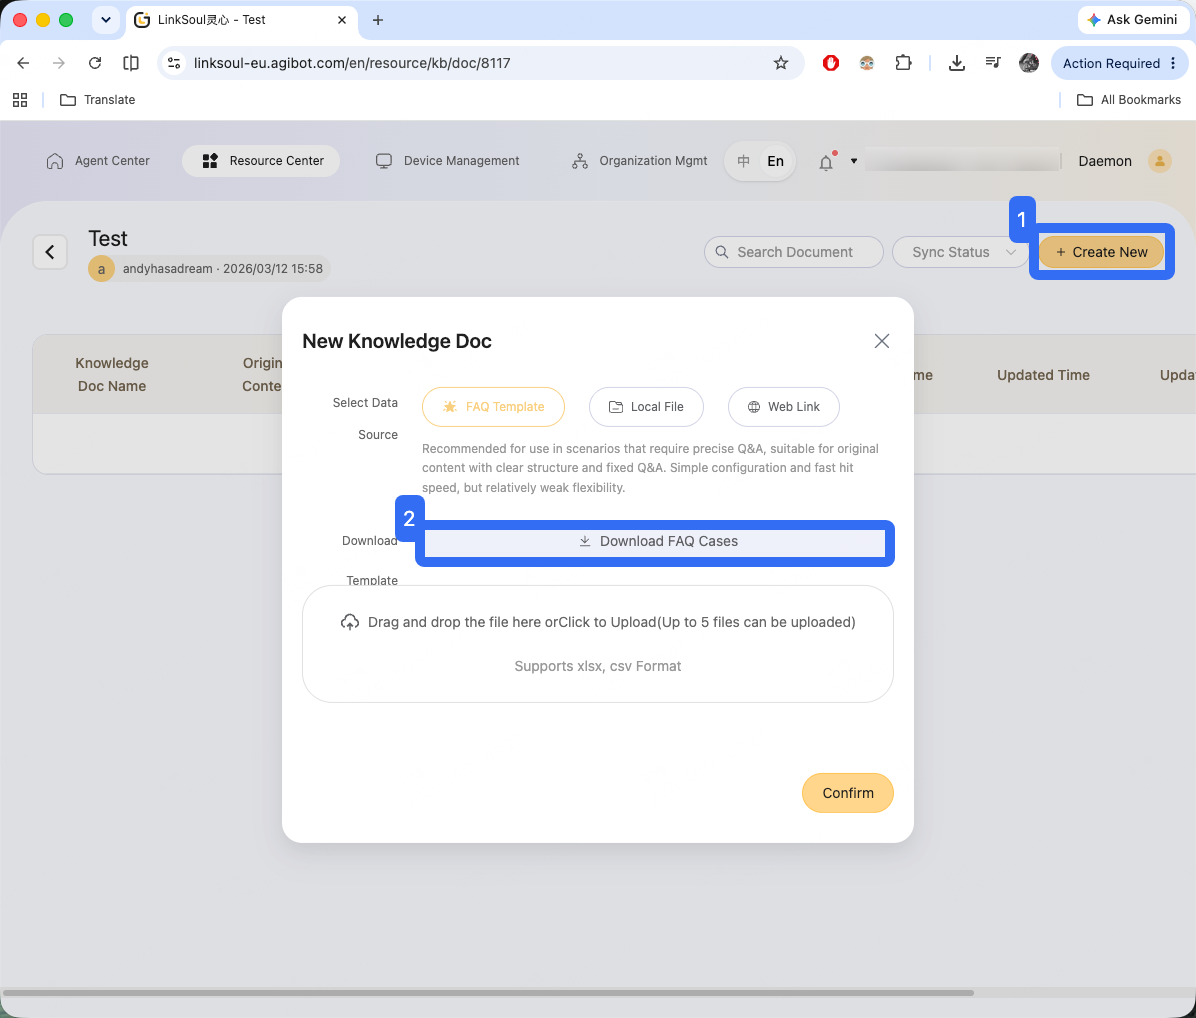Click the browser forward arrow

(x=59, y=63)
